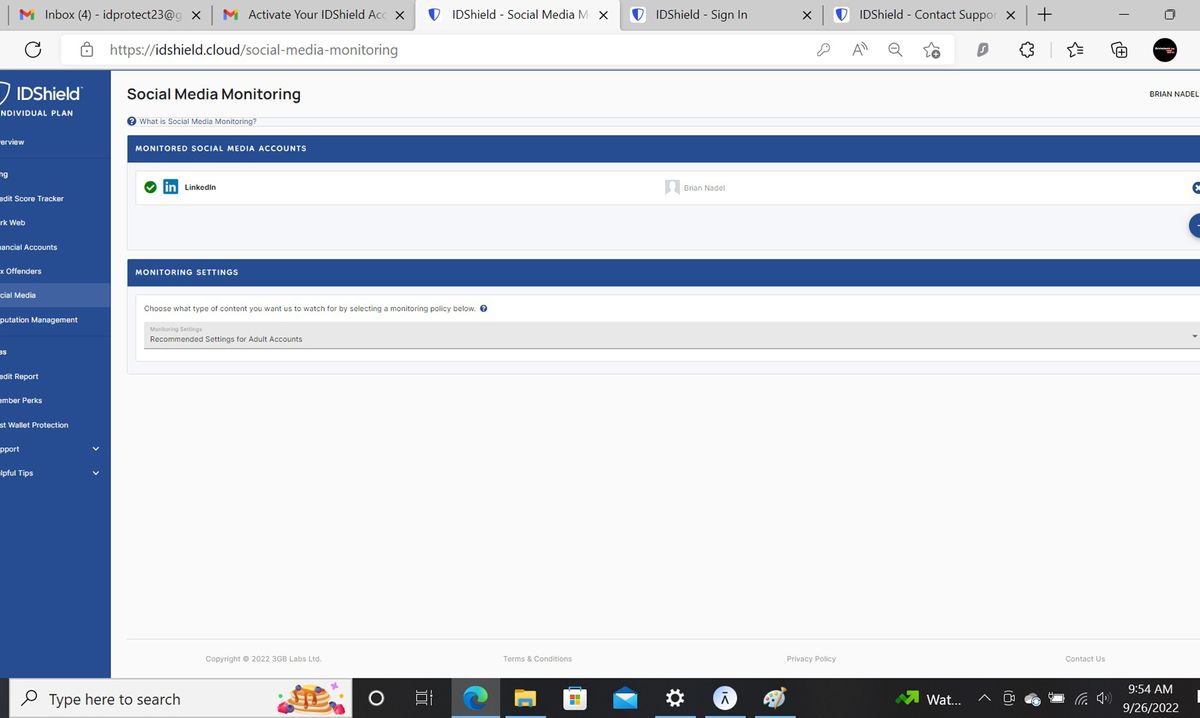Click Contact Us in the footer
This screenshot has height=718, width=1200.
click(1084, 658)
